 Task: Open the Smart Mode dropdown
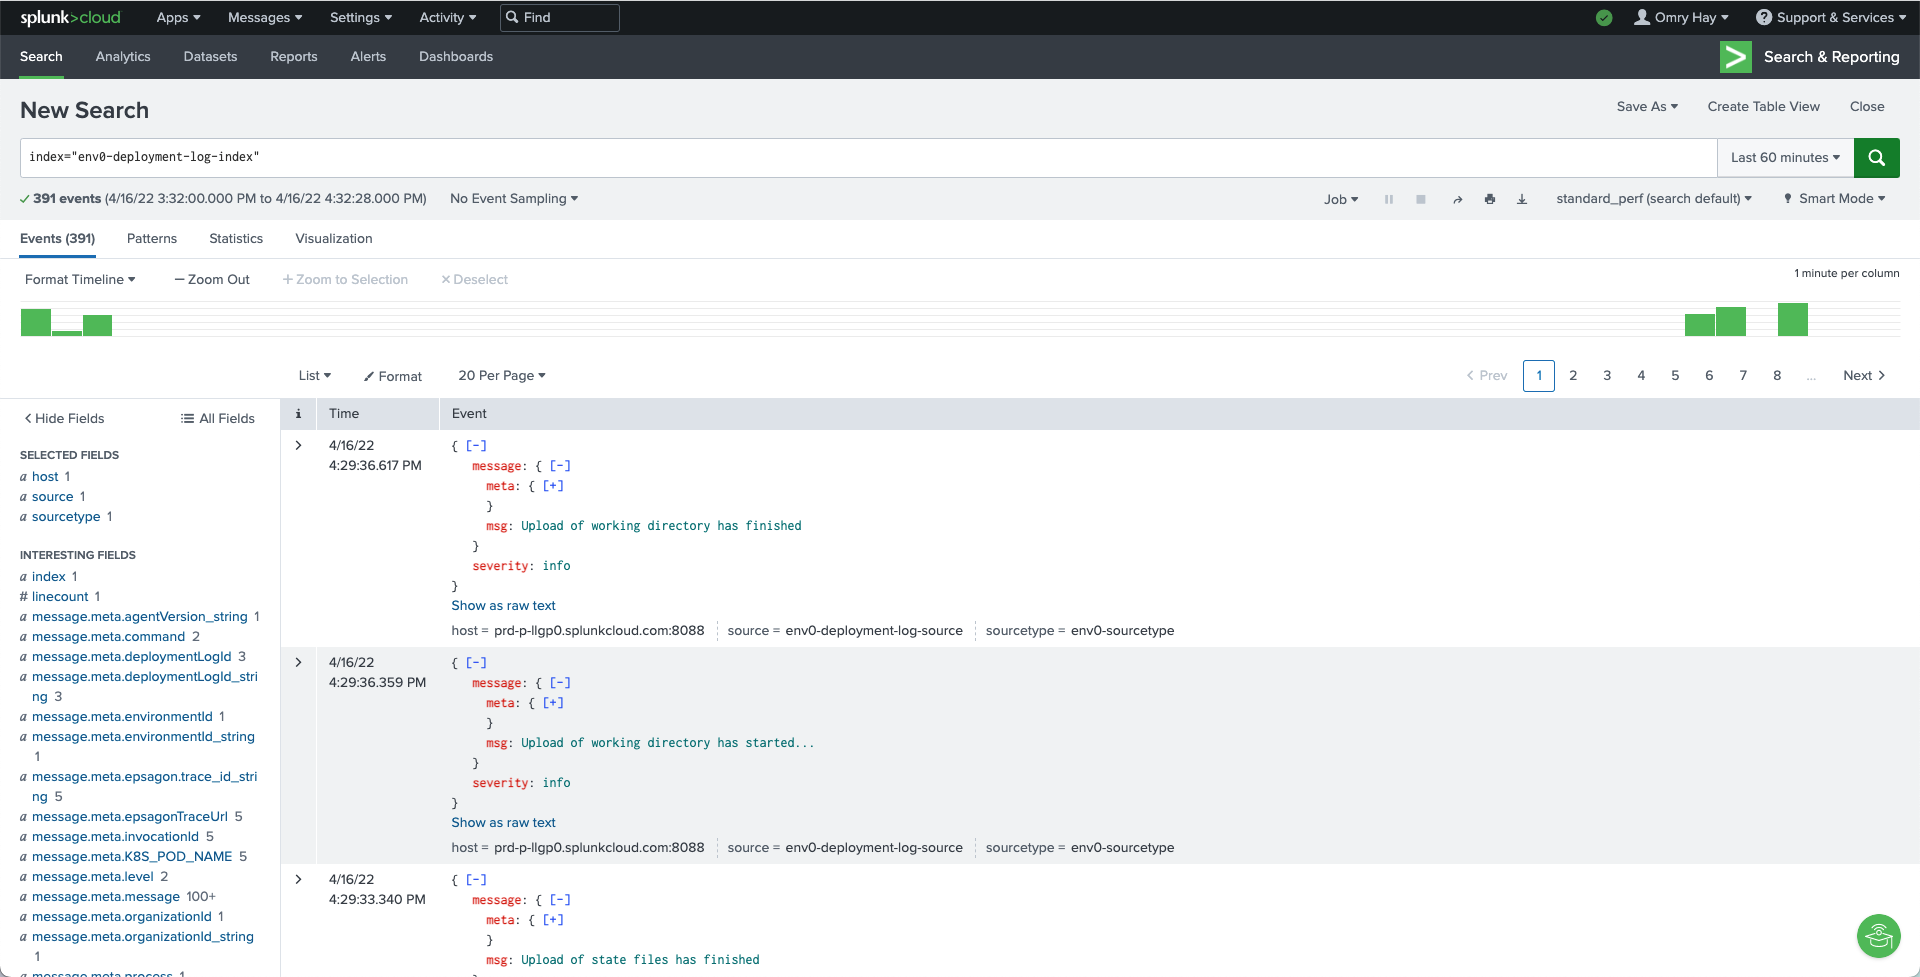pos(1835,199)
